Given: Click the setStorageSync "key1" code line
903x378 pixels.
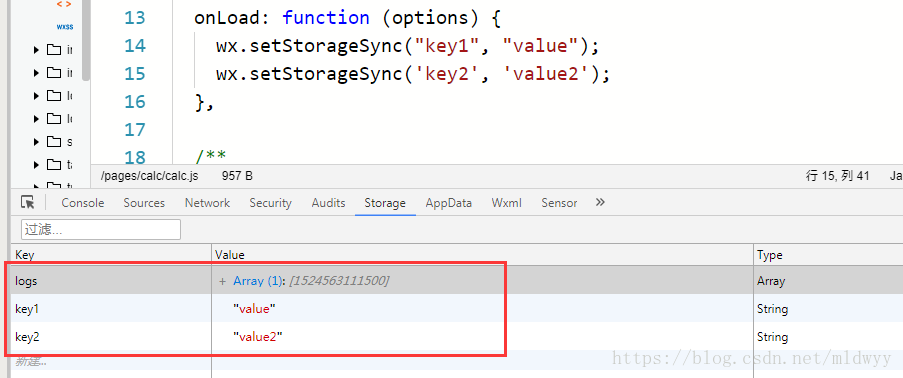Looking at the screenshot, I should pyautogui.click(x=408, y=46).
